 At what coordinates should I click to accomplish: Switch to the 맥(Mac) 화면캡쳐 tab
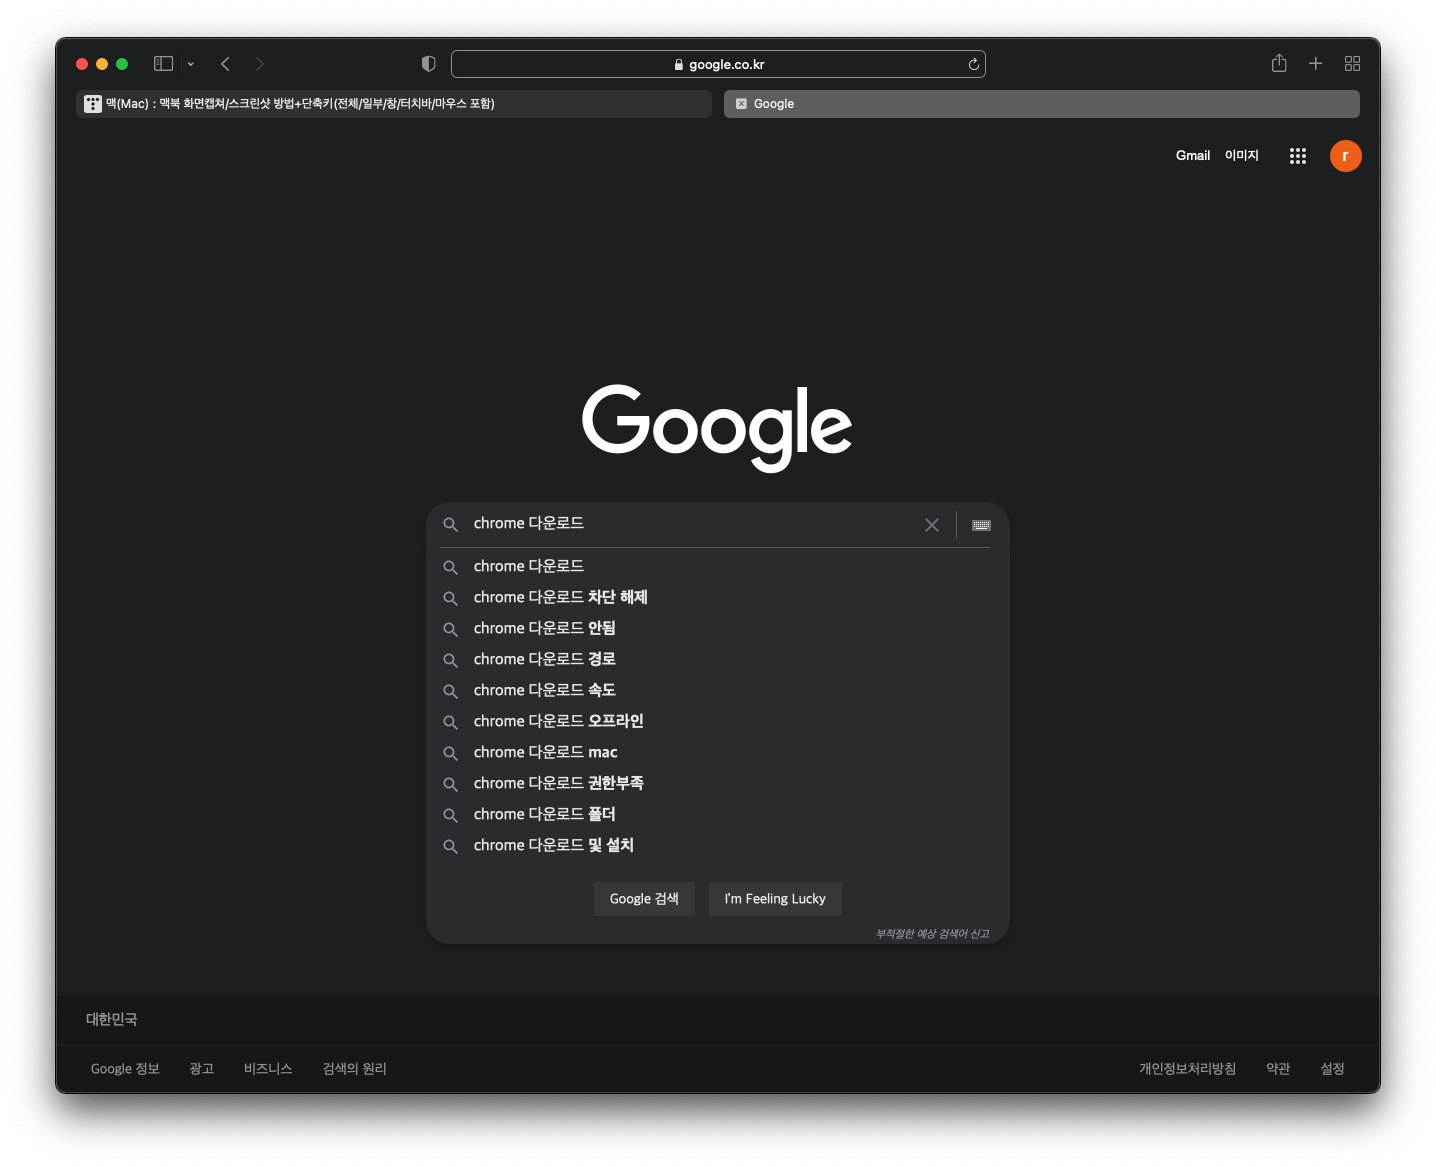pos(394,104)
